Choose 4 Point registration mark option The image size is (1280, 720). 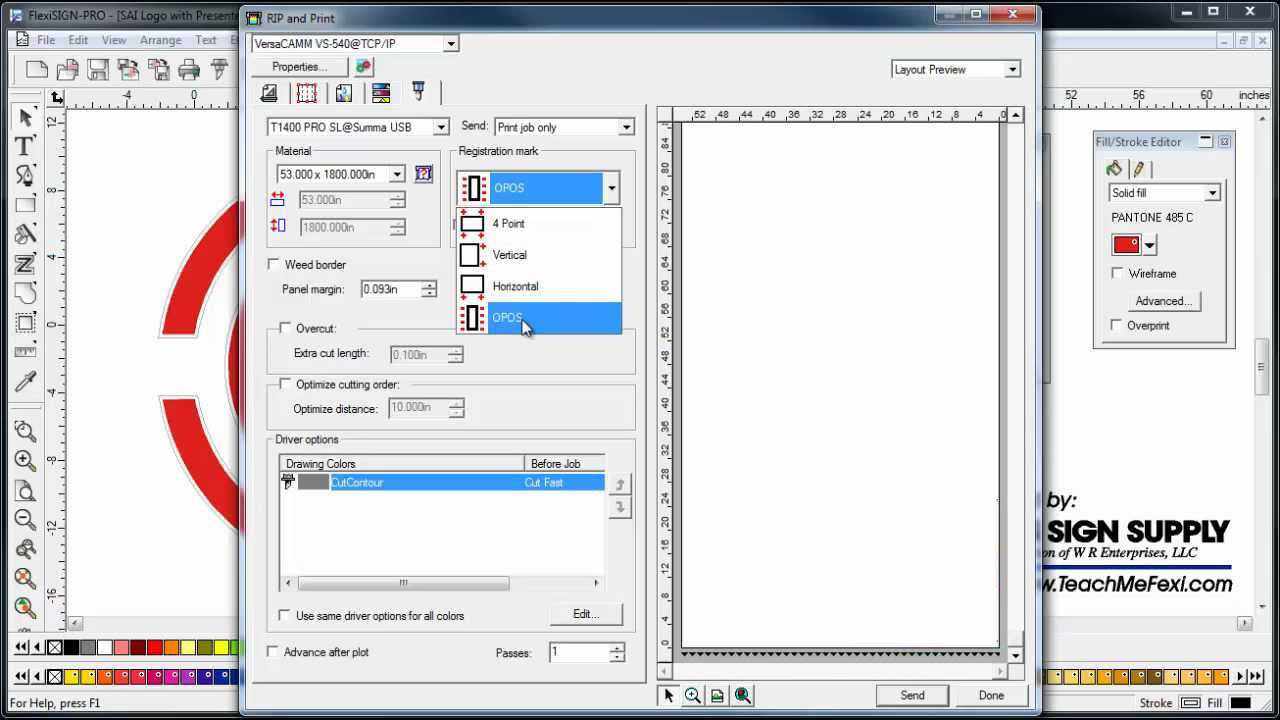[x=539, y=224]
